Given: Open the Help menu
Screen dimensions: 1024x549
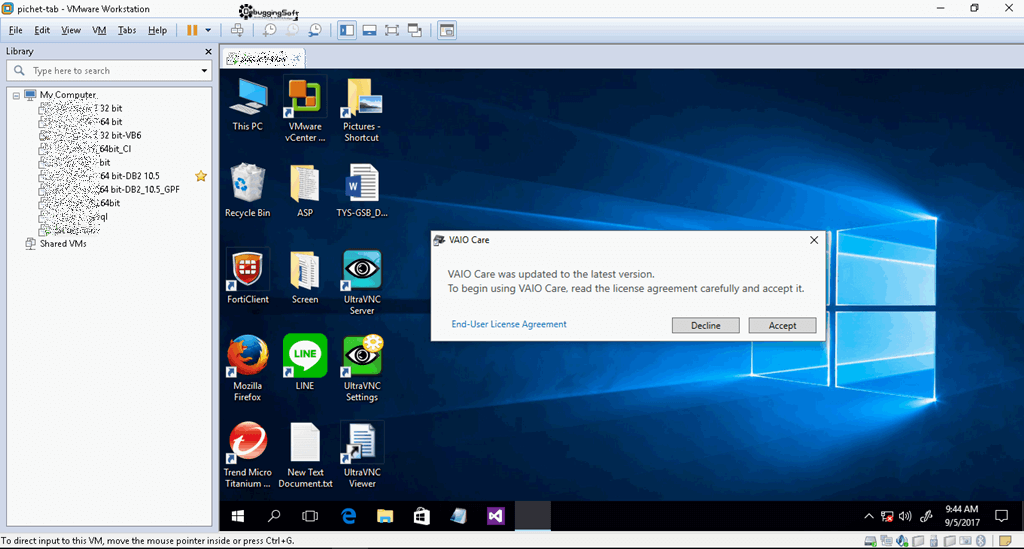Looking at the screenshot, I should click(x=157, y=30).
